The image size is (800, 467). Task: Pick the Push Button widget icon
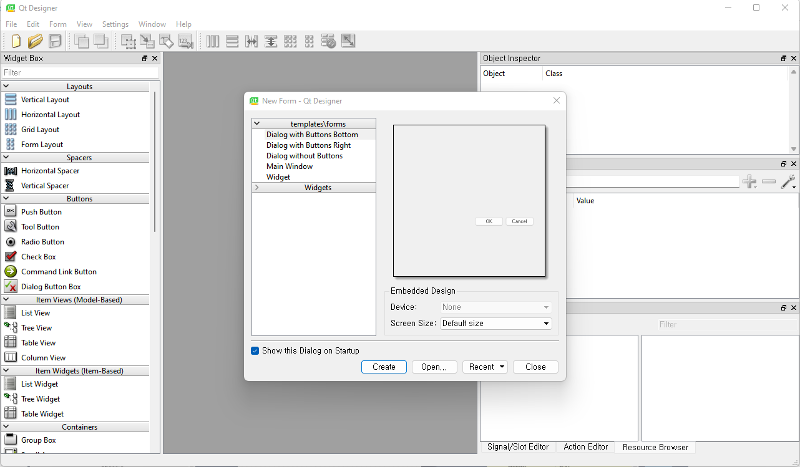[11, 211]
